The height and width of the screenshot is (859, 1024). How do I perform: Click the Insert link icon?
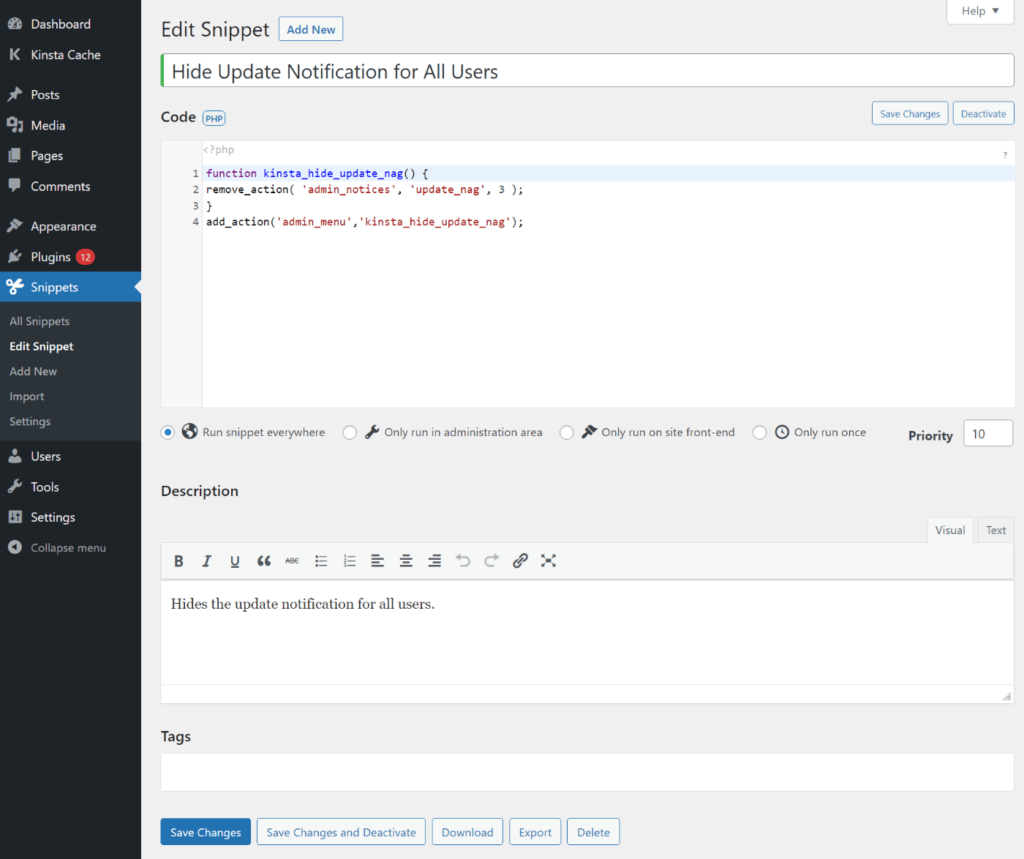520,561
